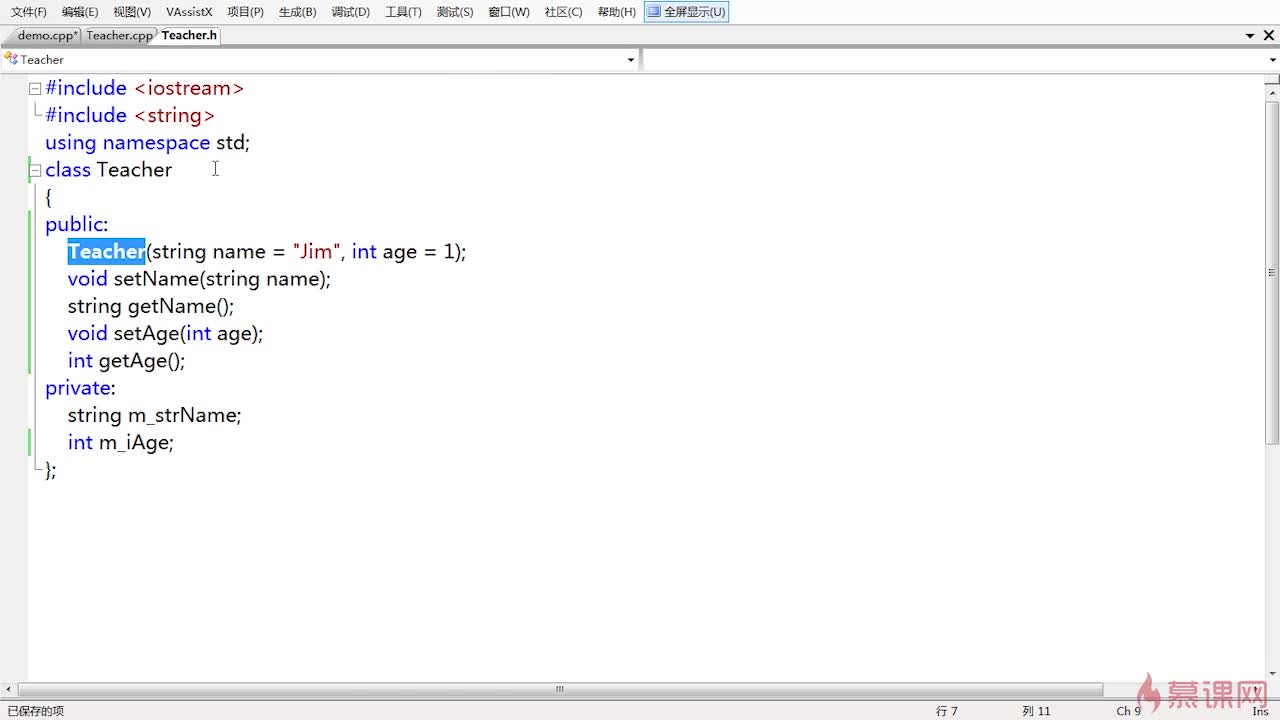Open the members navigation dropdown
Image resolution: width=1280 pixels, height=720 pixels.
click(x=1272, y=60)
